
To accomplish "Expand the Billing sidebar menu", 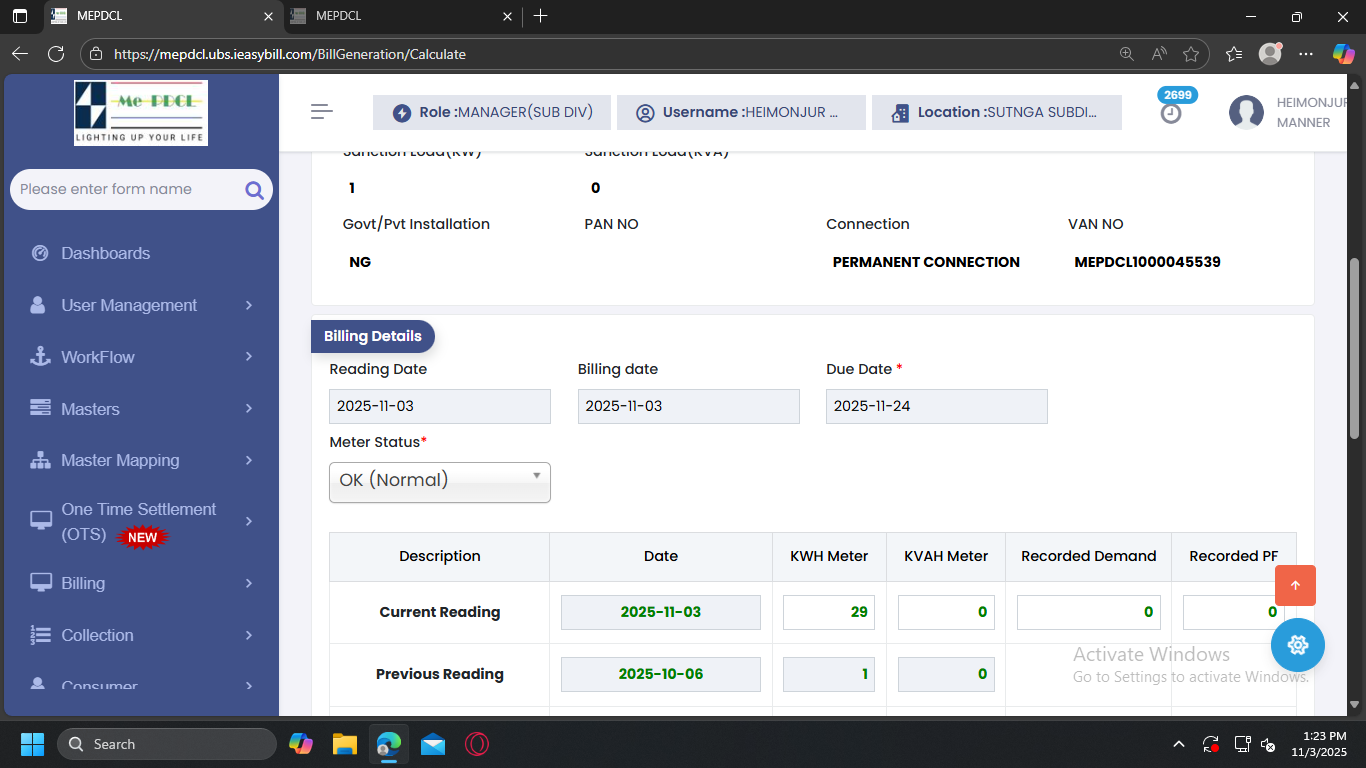I will (x=142, y=583).
